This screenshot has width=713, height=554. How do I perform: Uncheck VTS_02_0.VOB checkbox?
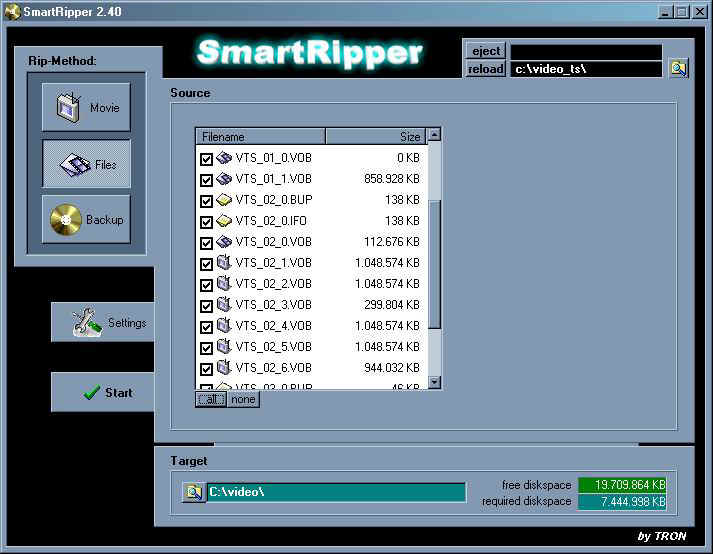tap(206, 242)
